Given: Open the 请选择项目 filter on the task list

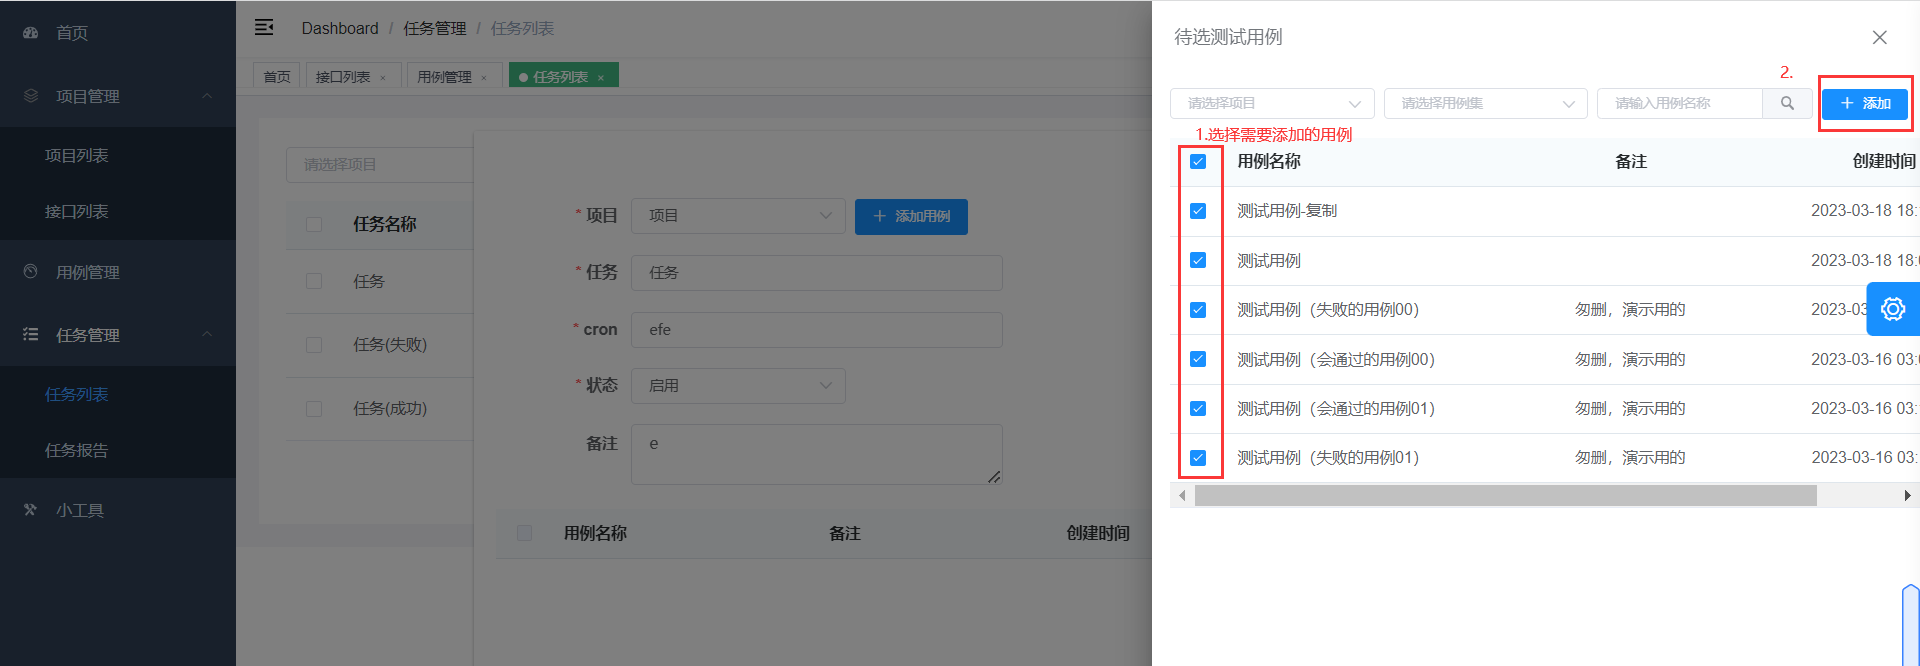Looking at the screenshot, I should point(379,165).
